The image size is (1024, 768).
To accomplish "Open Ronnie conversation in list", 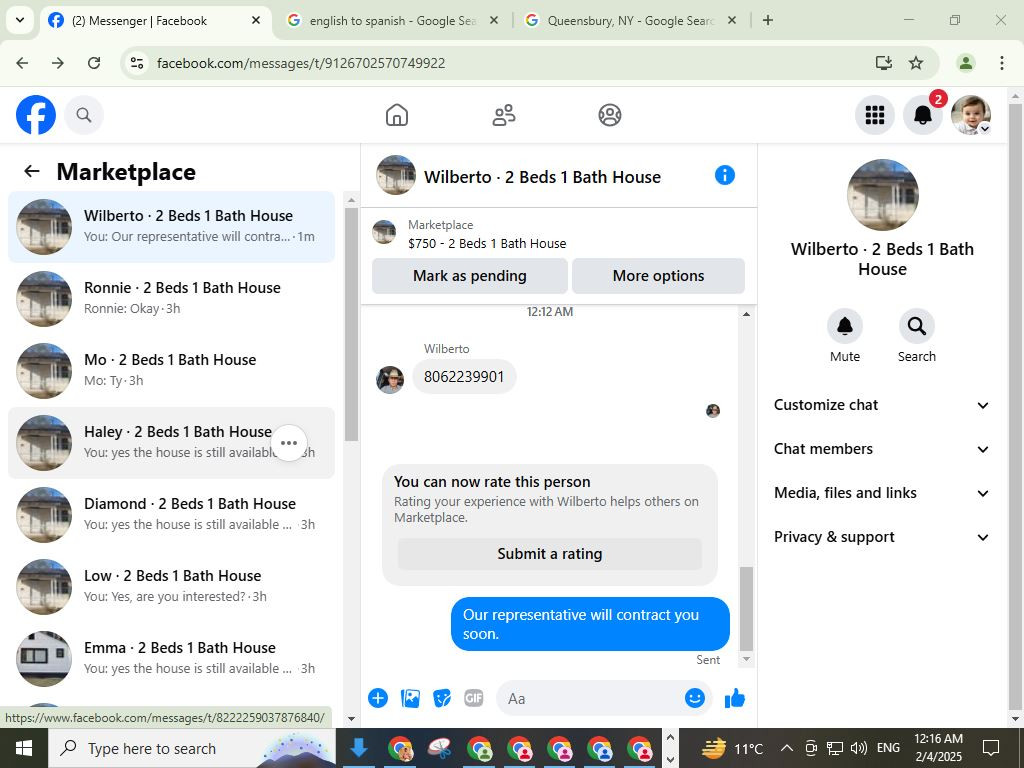I will coord(171,298).
